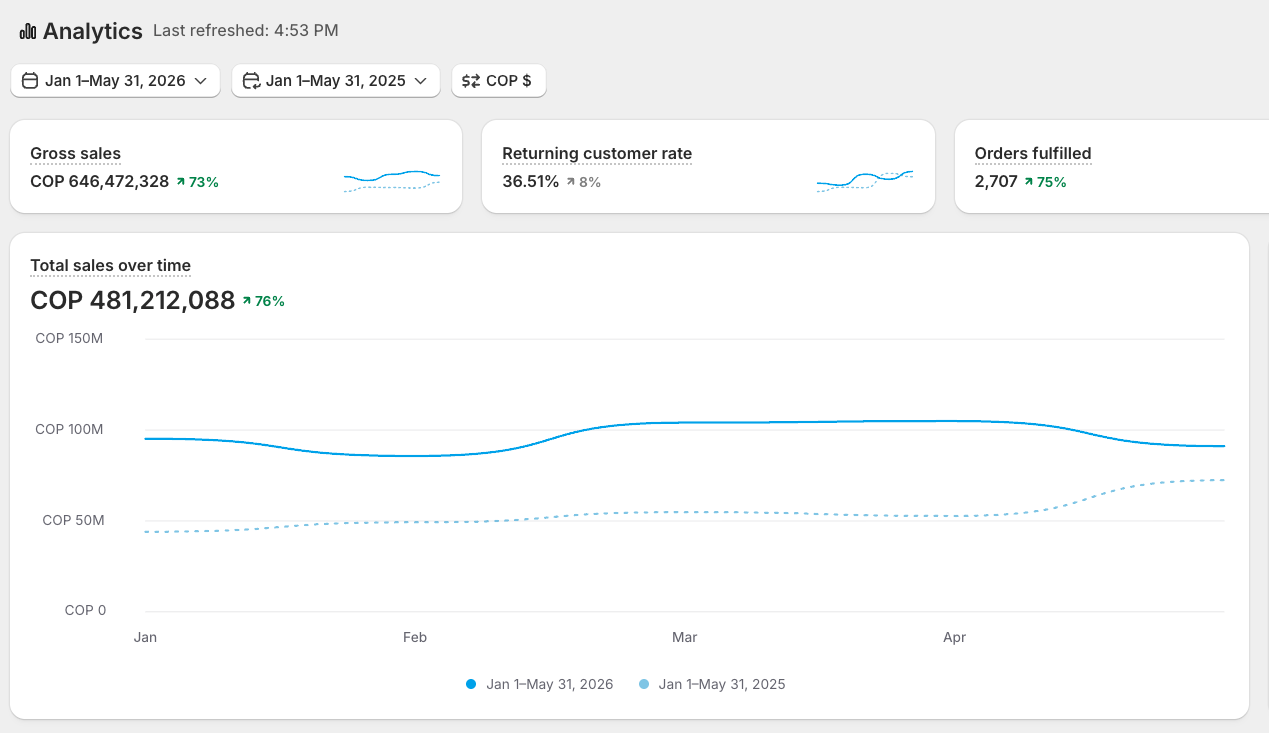Click the solid 2026 line above Mar

[x=684, y=423]
